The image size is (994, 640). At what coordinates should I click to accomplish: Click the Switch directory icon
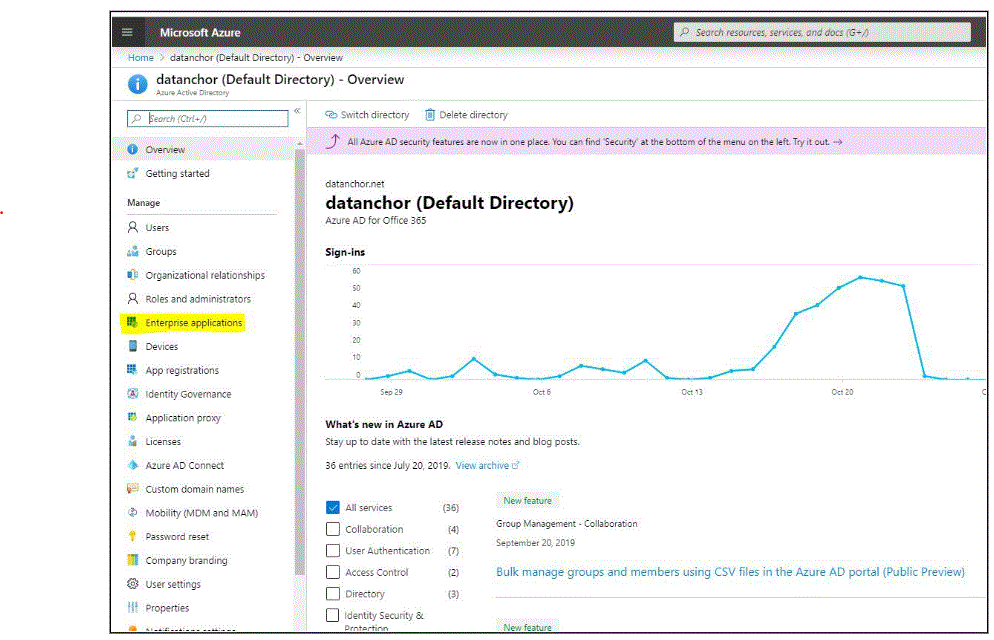pos(331,115)
